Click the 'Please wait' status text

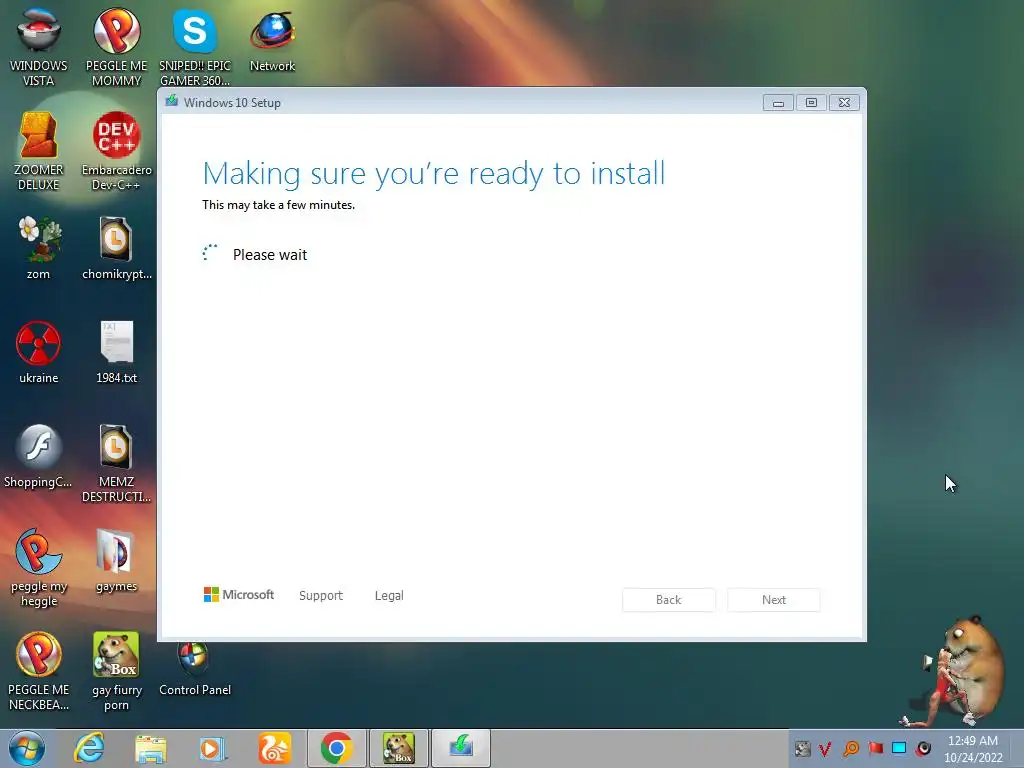click(270, 255)
